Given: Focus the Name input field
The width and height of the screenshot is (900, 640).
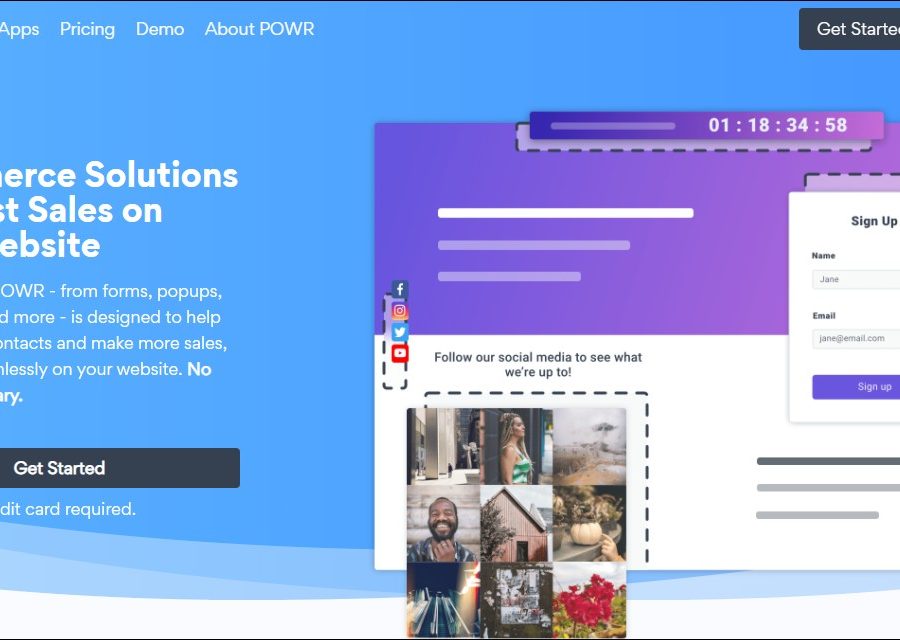Looking at the screenshot, I should [x=858, y=279].
